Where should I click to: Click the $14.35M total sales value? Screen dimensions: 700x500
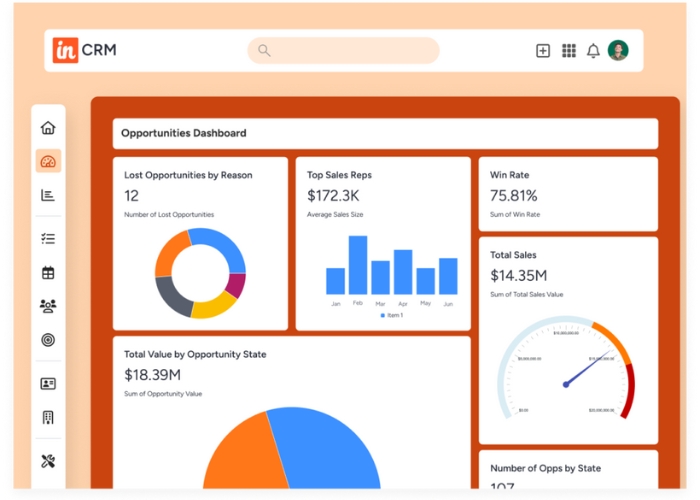(518, 275)
